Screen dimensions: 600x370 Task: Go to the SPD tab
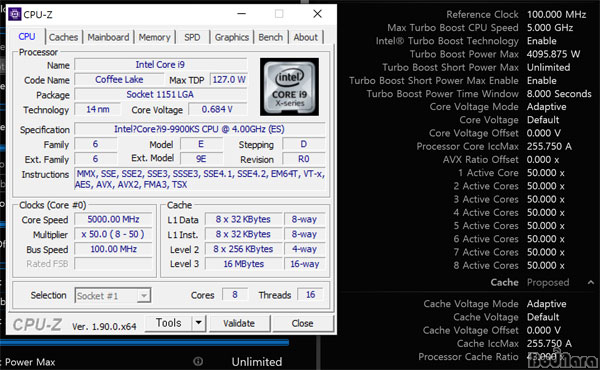pos(192,37)
